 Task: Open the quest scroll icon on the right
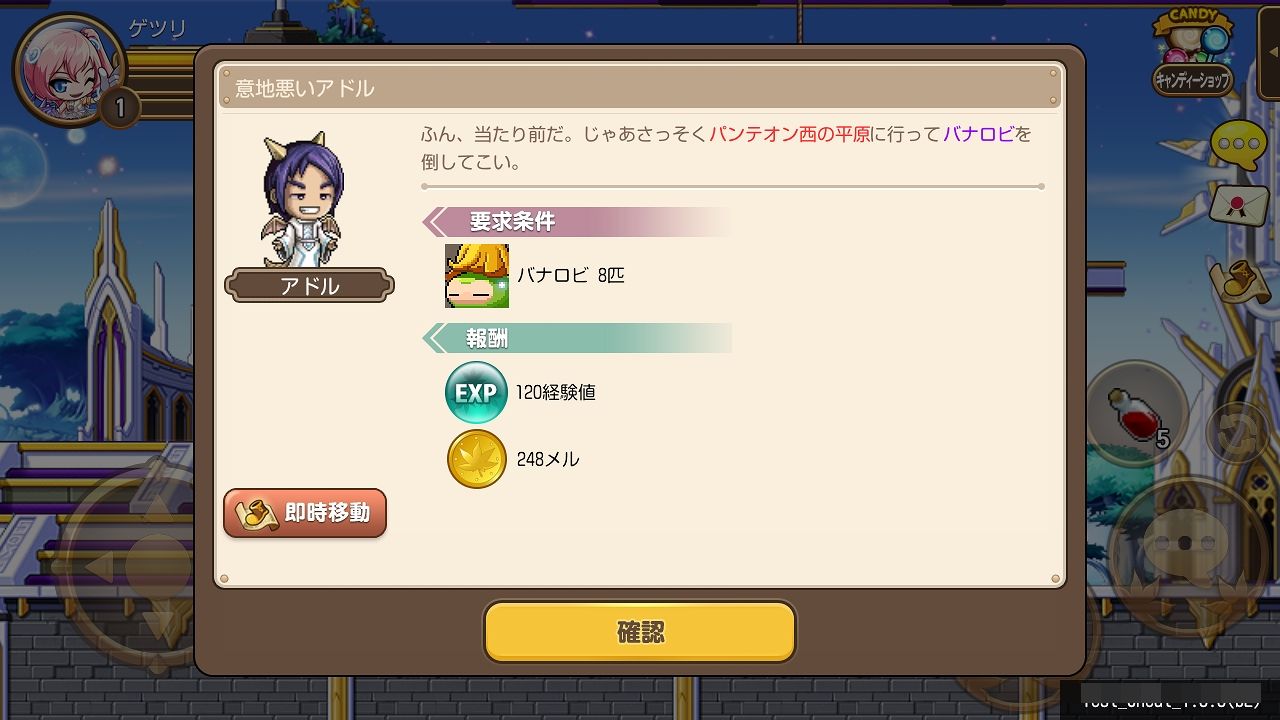coord(1238,280)
